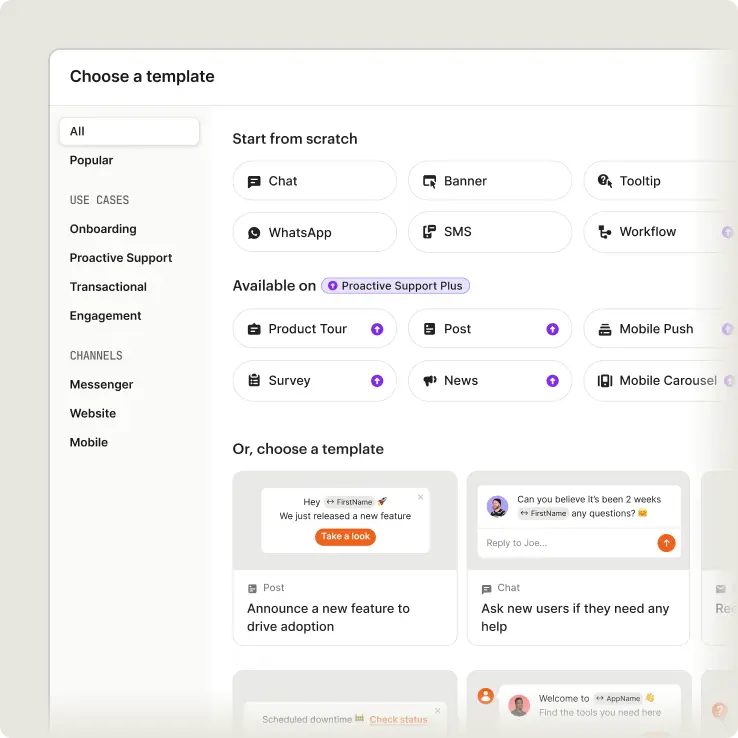This screenshot has width=738, height=738.
Task: Click the Mobile Carousel icon
Action: click(604, 380)
